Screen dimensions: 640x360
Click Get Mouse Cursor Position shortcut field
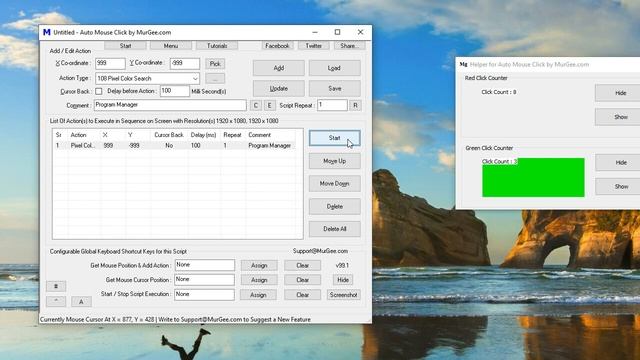(204, 280)
